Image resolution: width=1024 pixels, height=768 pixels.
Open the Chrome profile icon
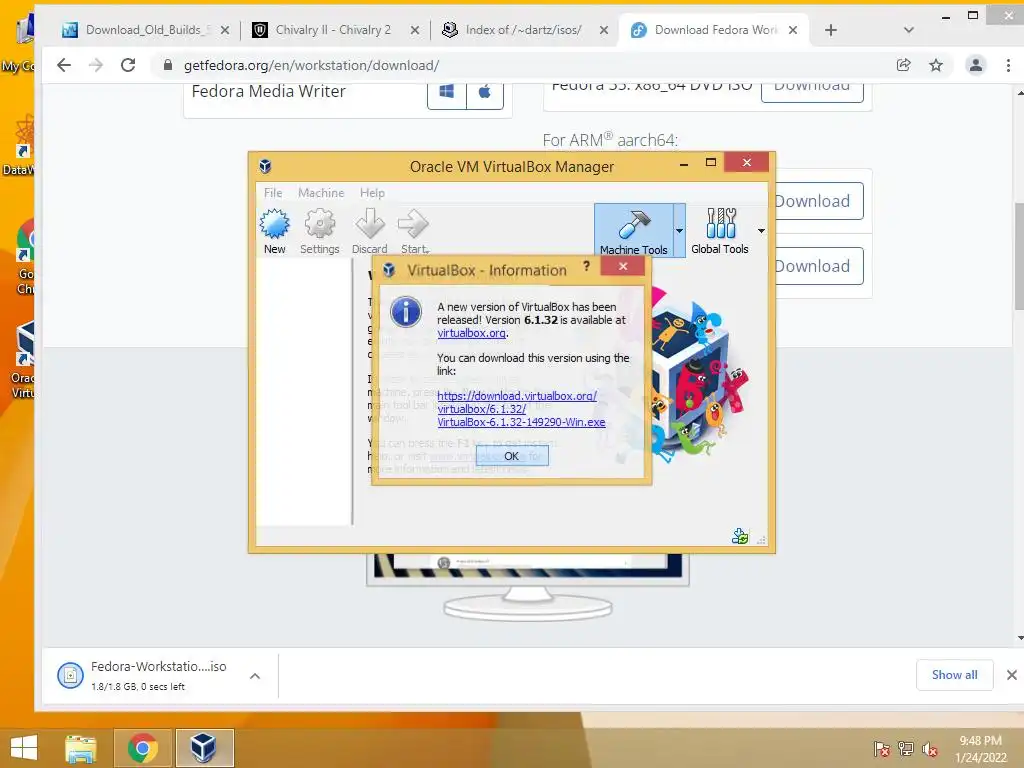(x=976, y=65)
